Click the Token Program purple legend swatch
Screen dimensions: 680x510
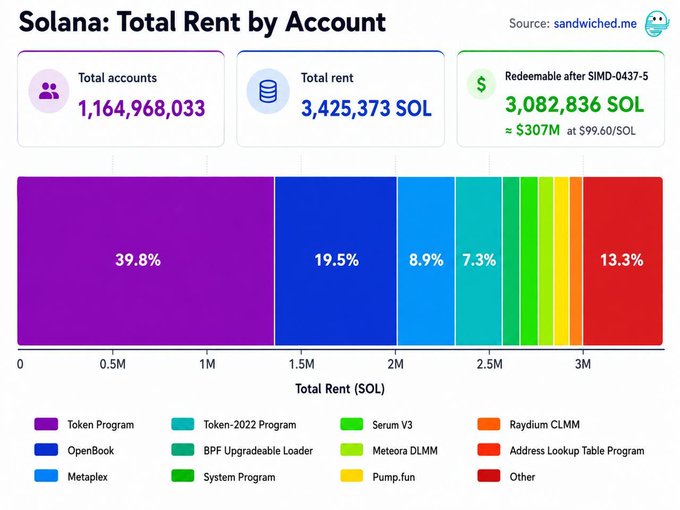(x=46, y=424)
